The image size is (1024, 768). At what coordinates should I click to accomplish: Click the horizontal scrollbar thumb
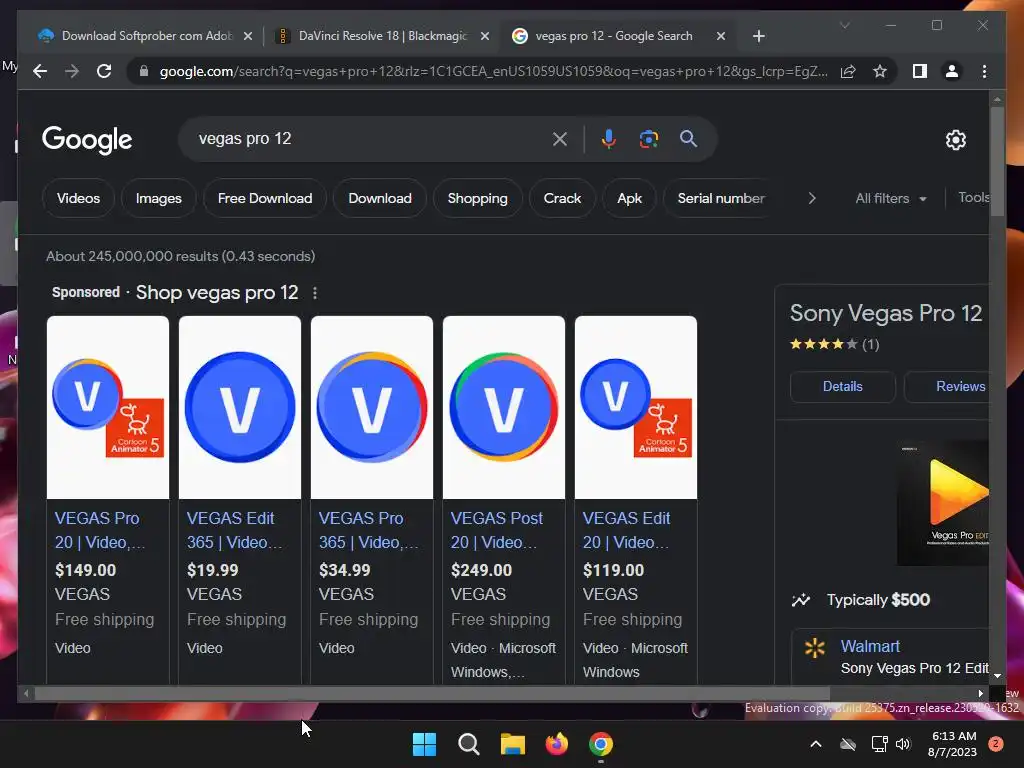[432, 693]
